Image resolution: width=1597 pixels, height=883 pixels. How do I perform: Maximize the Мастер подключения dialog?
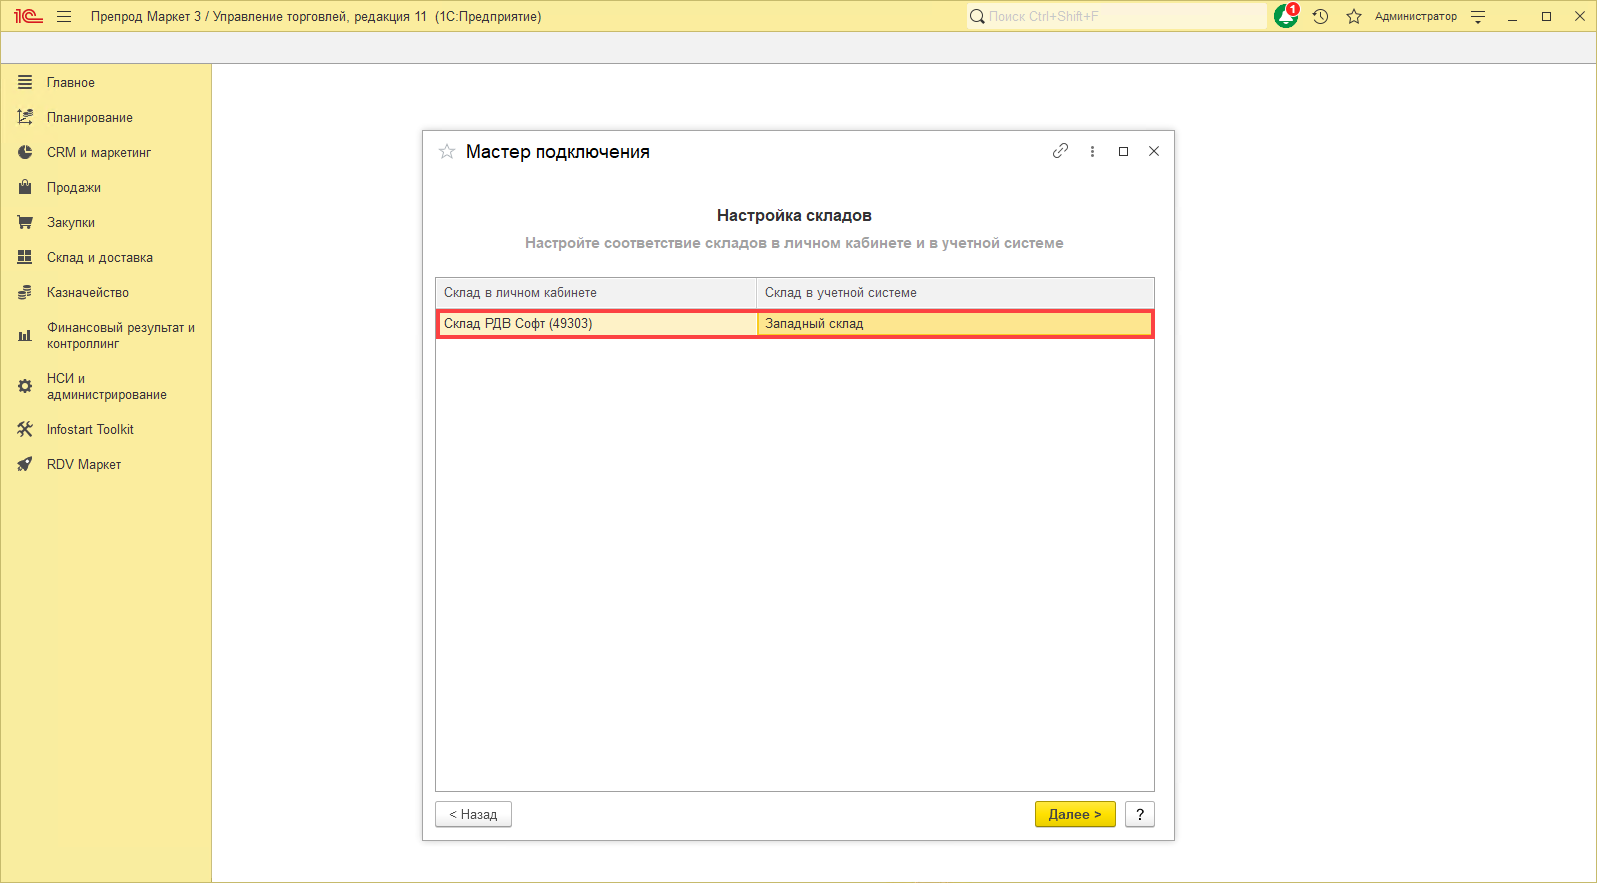(1123, 151)
